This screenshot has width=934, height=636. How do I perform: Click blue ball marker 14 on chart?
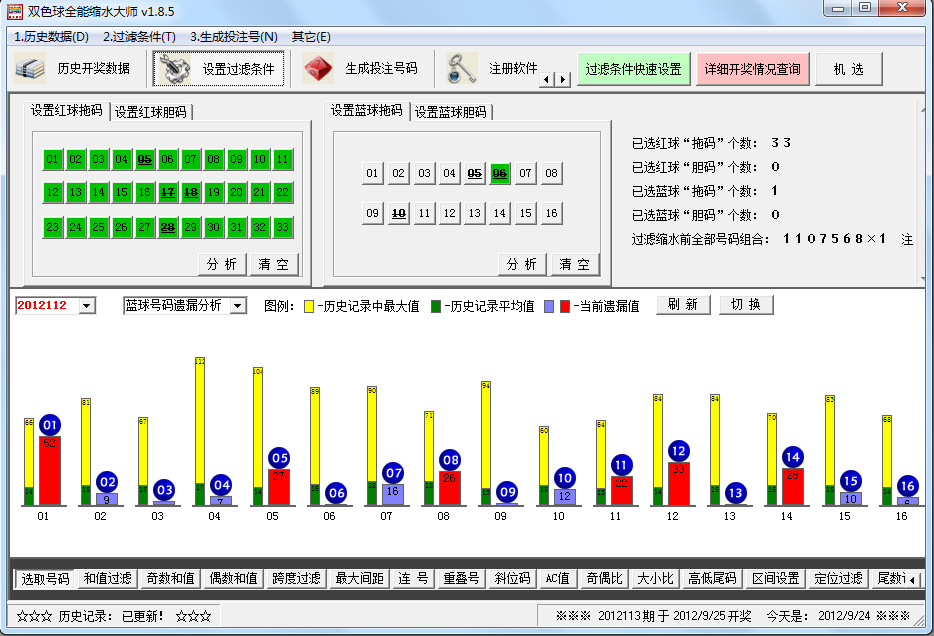click(x=792, y=457)
